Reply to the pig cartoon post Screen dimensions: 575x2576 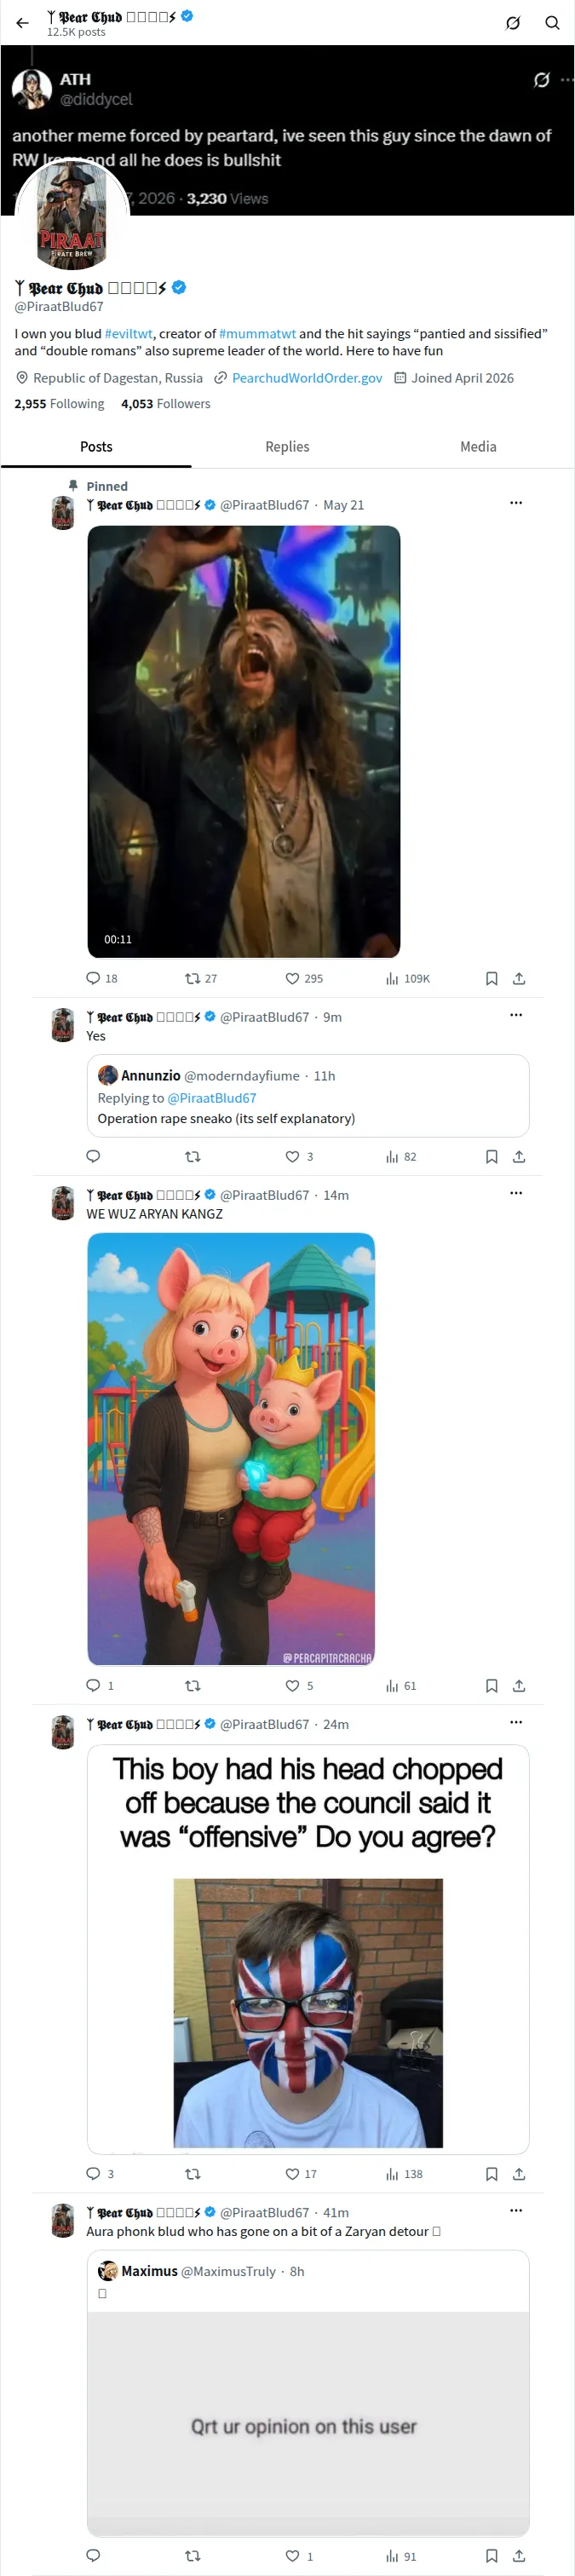click(x=93, y=1686)
